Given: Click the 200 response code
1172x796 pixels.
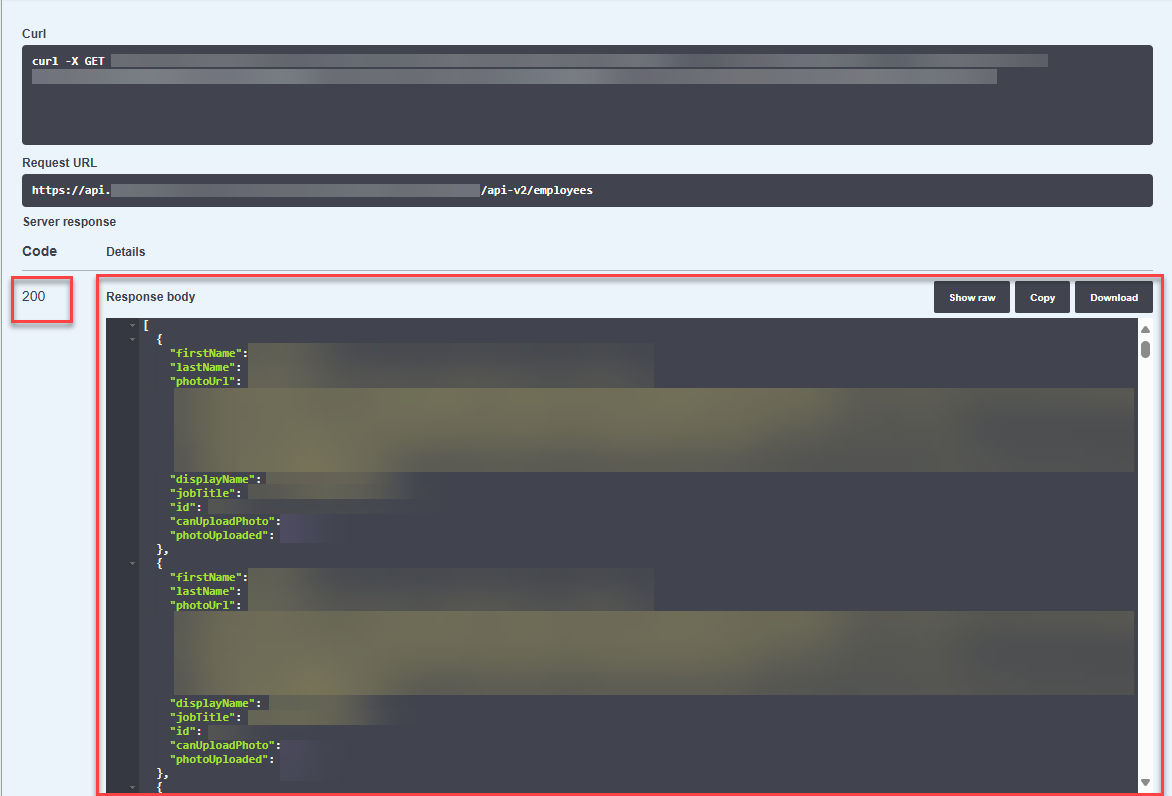Looking at the screenshot, I should coord(34,296).
